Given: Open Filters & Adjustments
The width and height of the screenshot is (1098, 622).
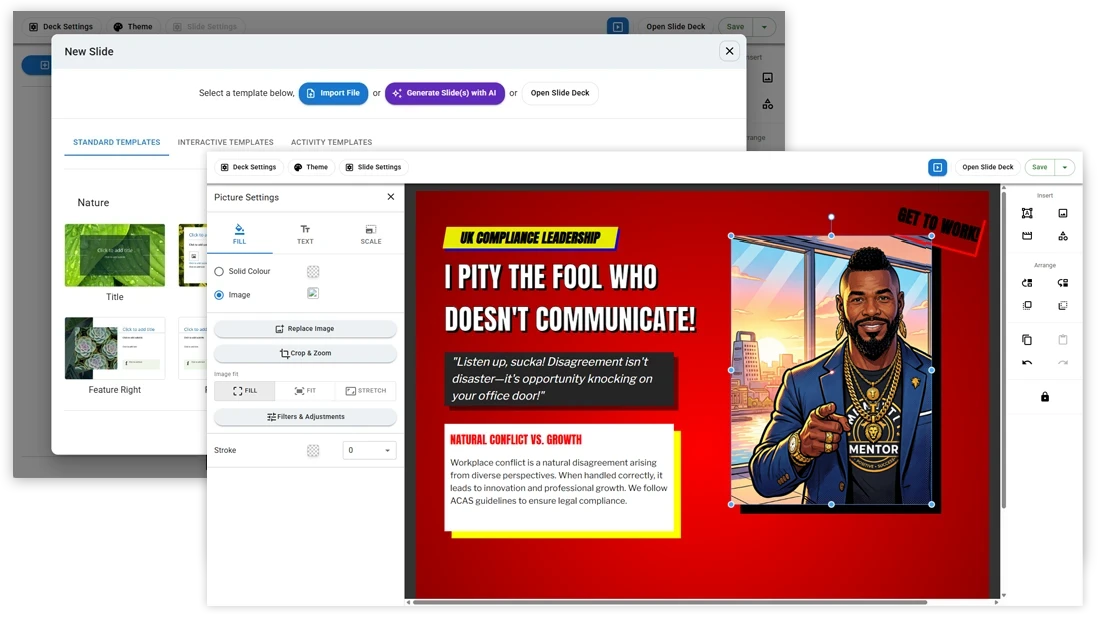Looking at the screenshot, I should point(305,417).
